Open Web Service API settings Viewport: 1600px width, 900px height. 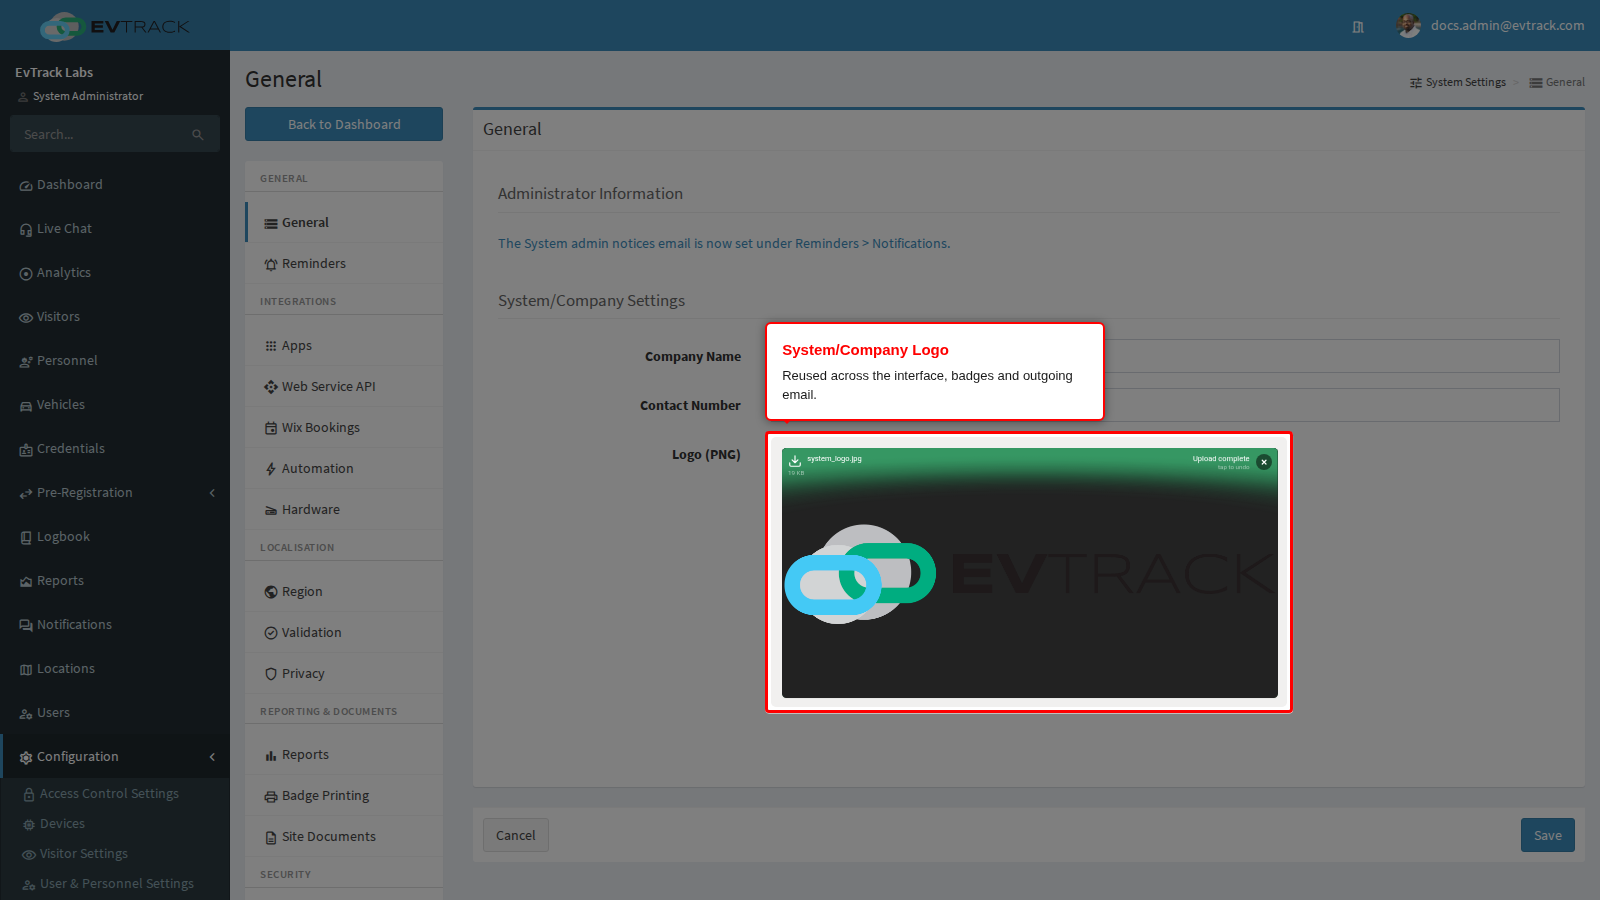pyautogui.click(x=344, y=387)
